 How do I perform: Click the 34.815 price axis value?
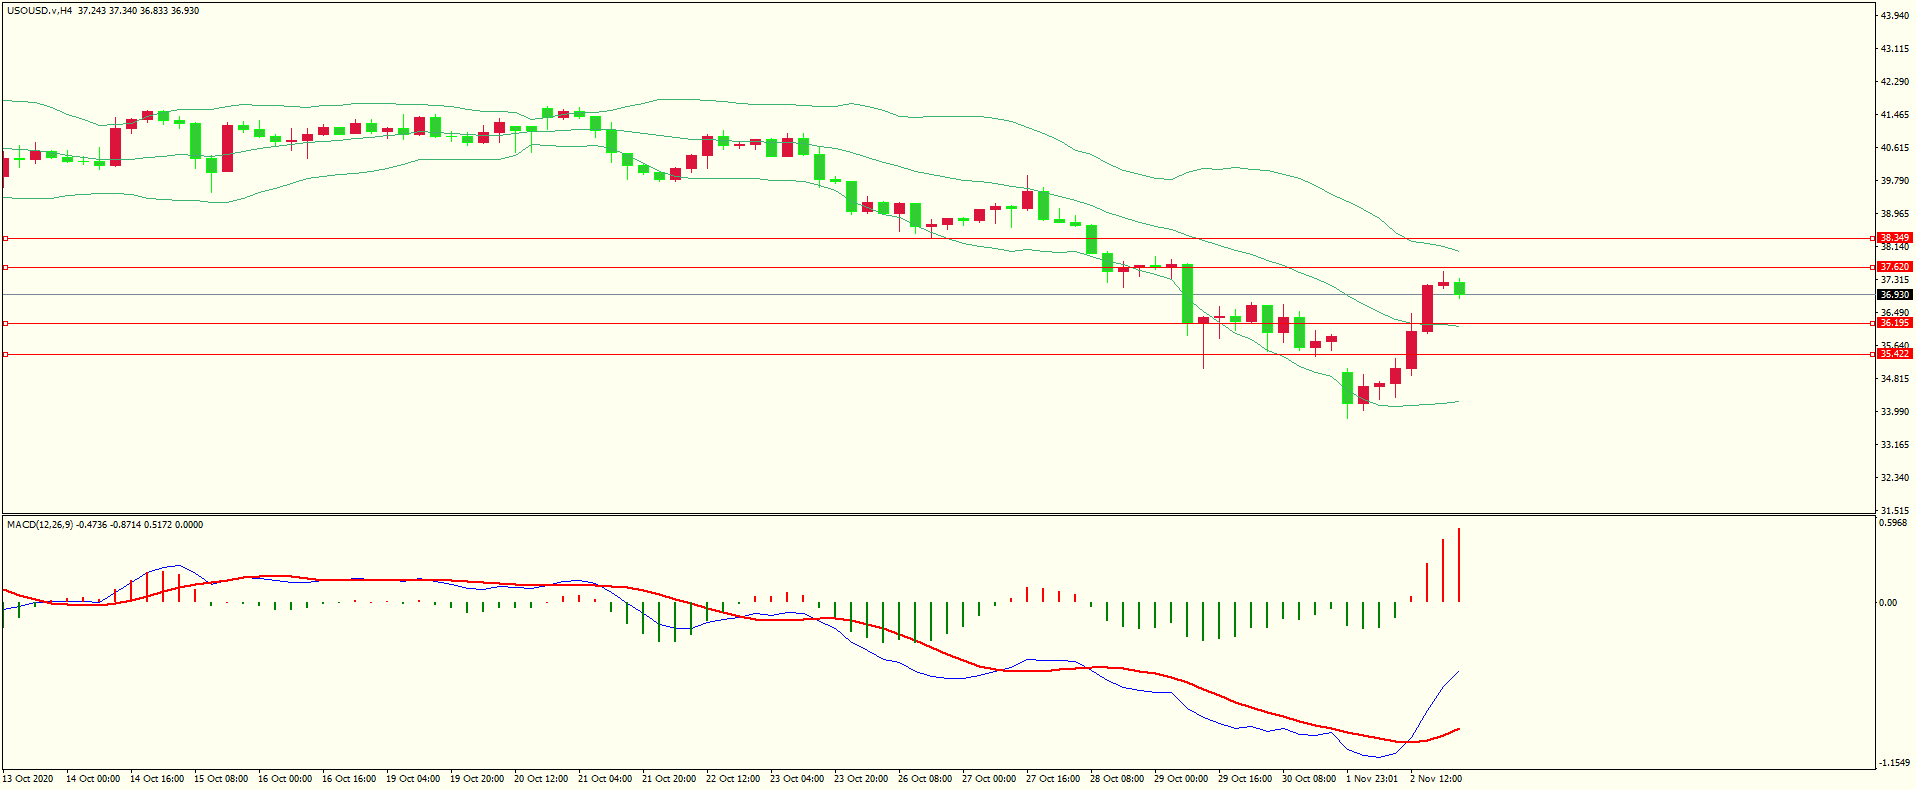click(x=1894, y=379)
